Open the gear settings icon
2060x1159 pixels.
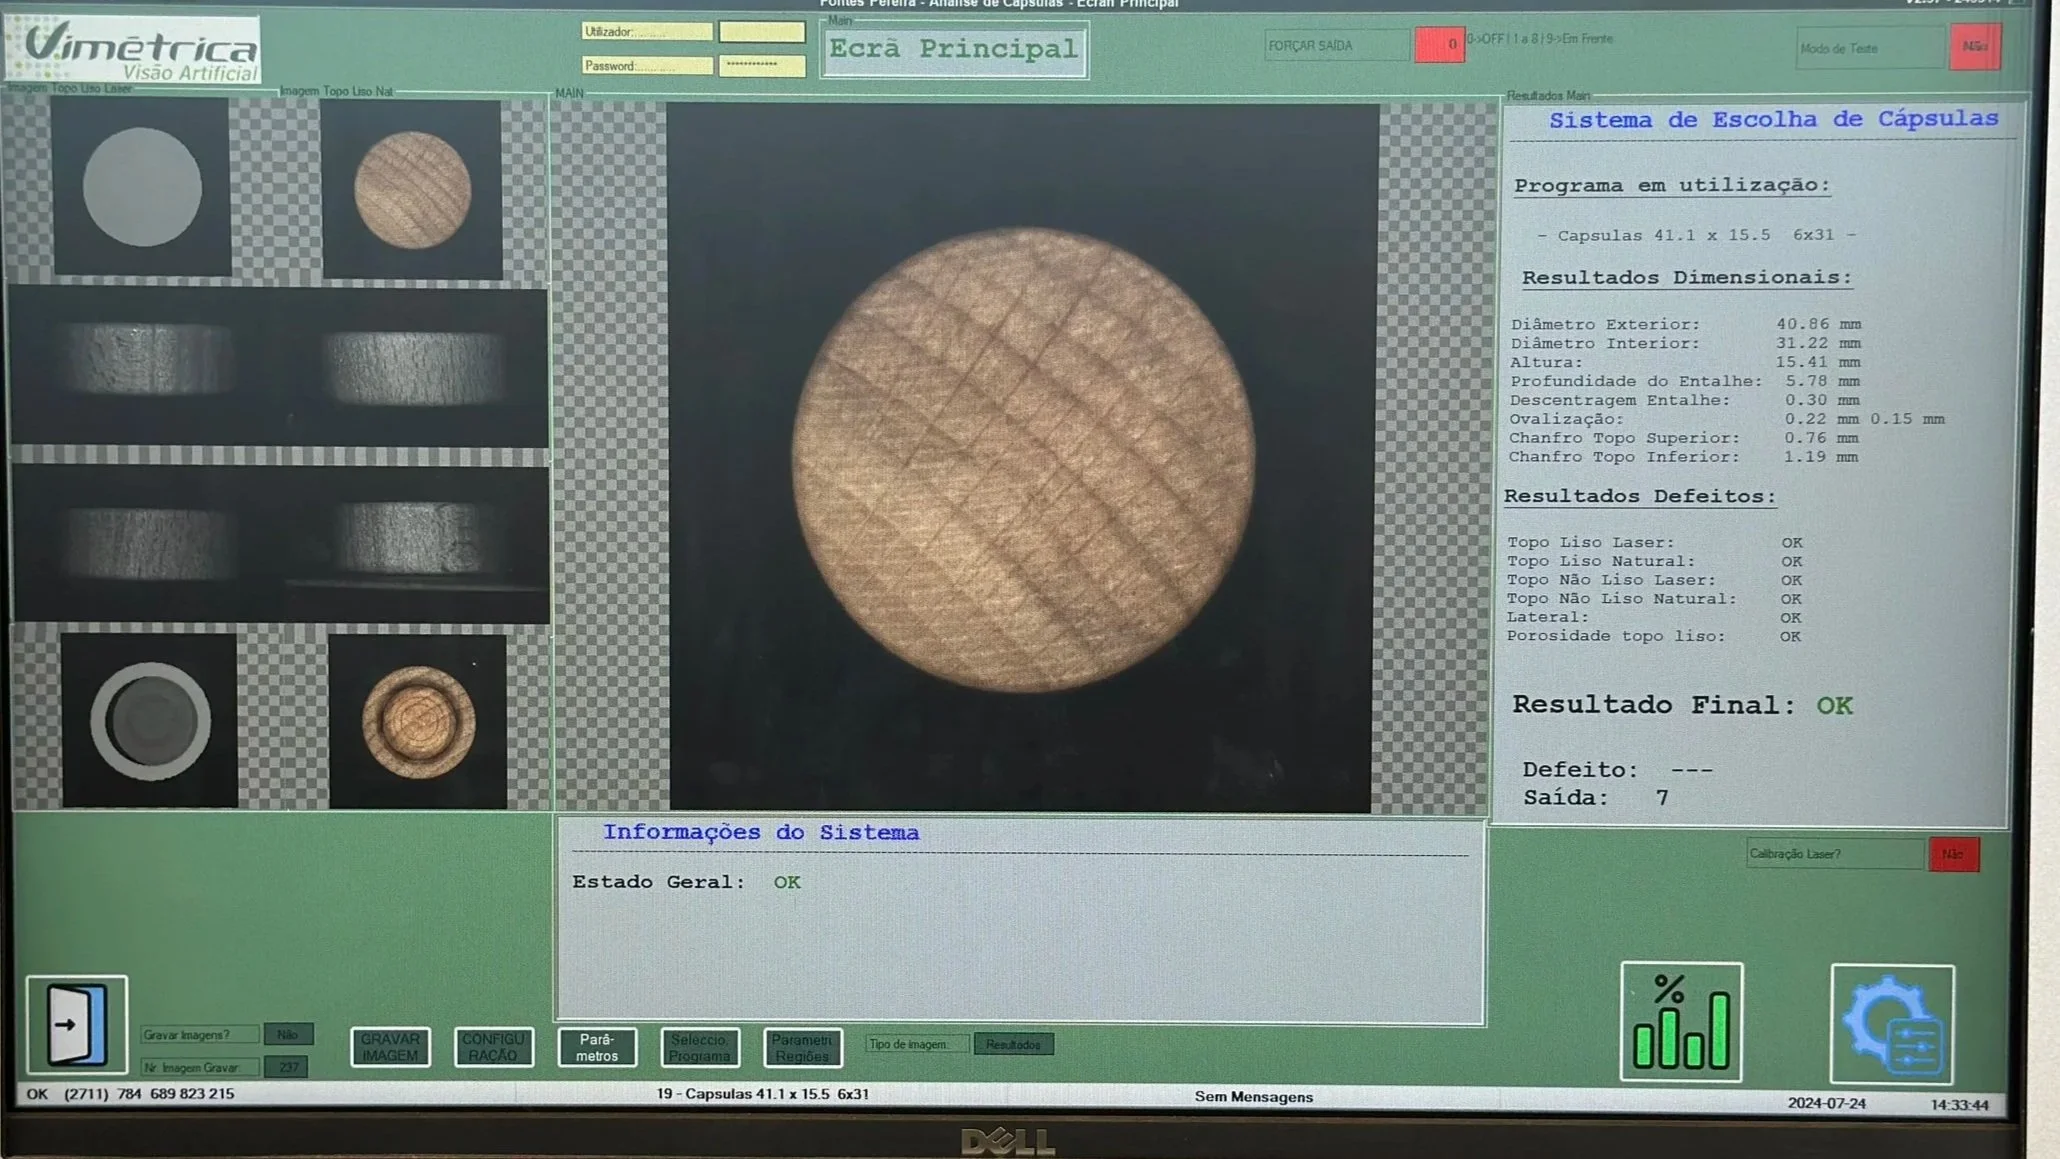point(1891,1024)
